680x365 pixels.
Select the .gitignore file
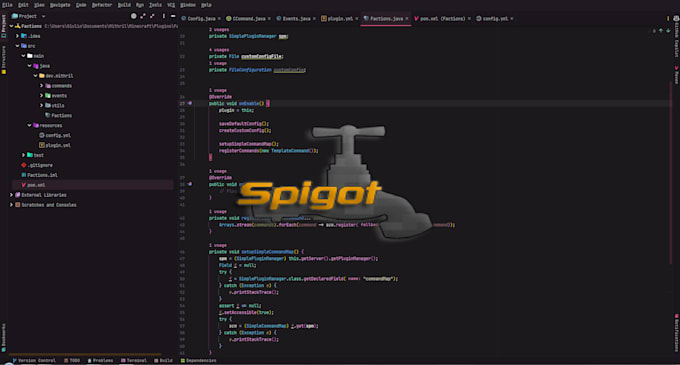click(37, 165)
